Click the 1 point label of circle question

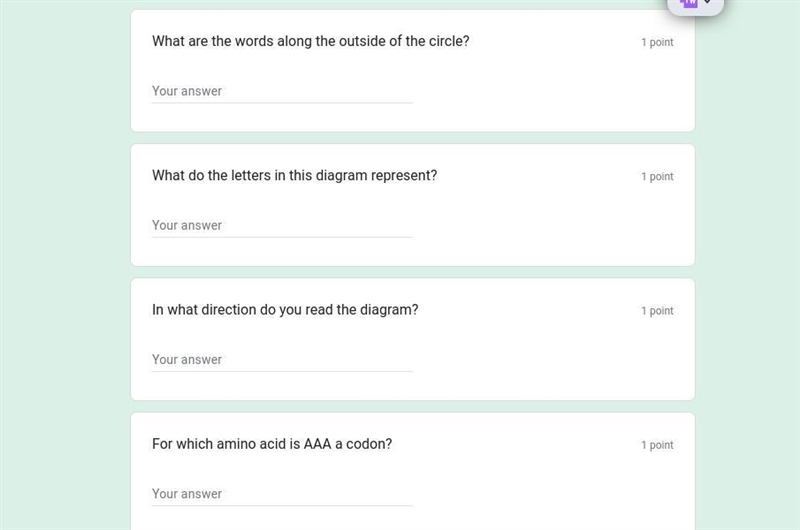point(657,42)
